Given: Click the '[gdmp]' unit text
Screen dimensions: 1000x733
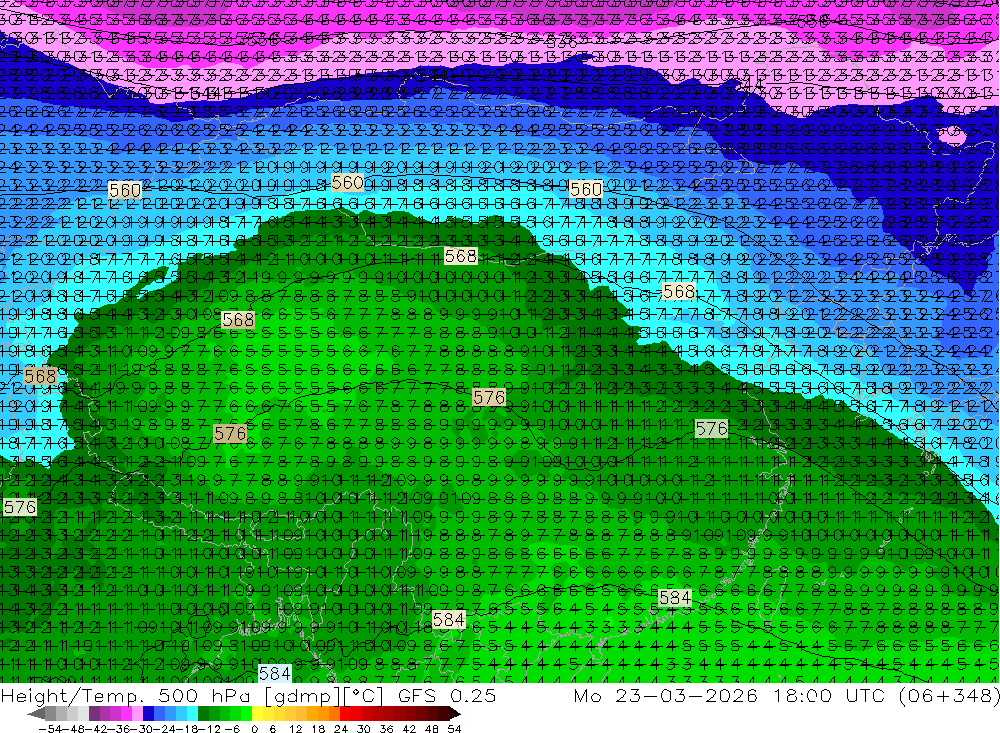Looking at the screenshot, I should click(x=302, y=696).
